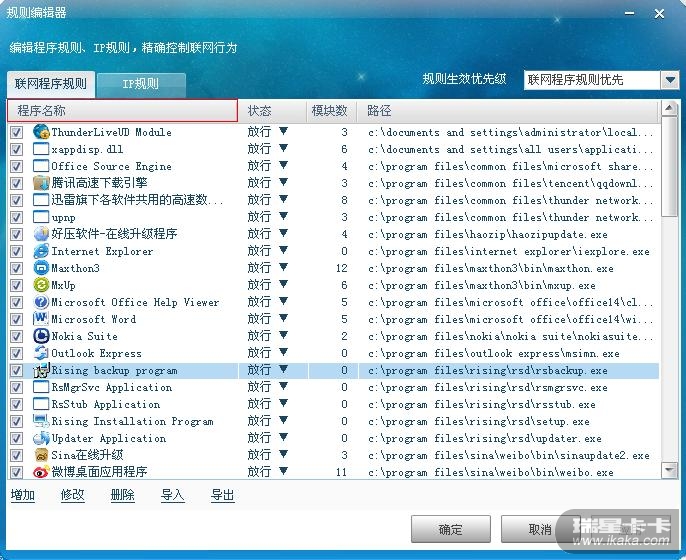This screenshot has width=686, height=560.
Task: Click the Rising Installation Program icon
Action: pos(41,421)
